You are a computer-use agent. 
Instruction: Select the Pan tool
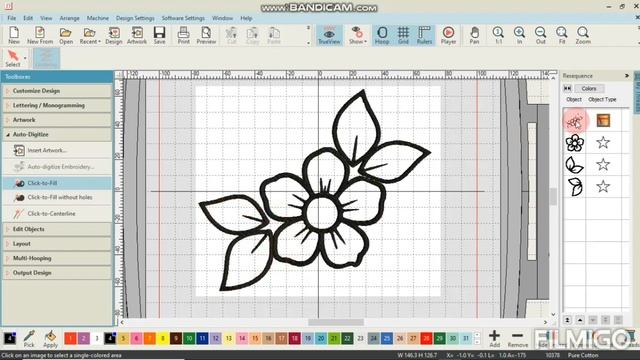pos(474,35)
